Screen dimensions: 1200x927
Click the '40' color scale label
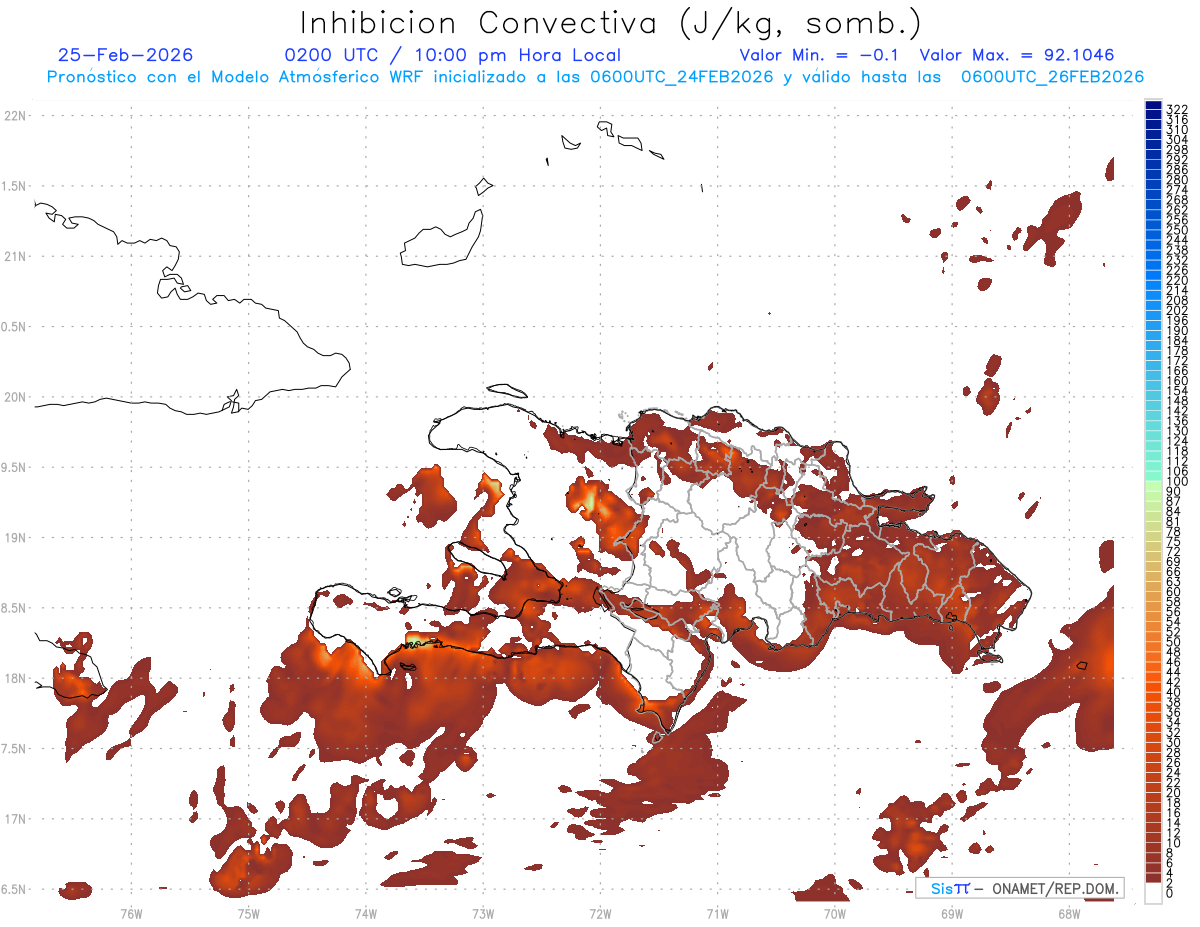1174,692
